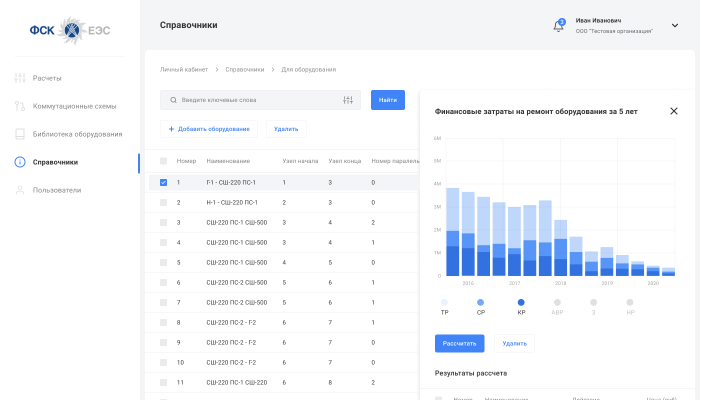Screen dimensions: 701x401
Task: Sort by Узел начала column header
Action: point(300,161)
